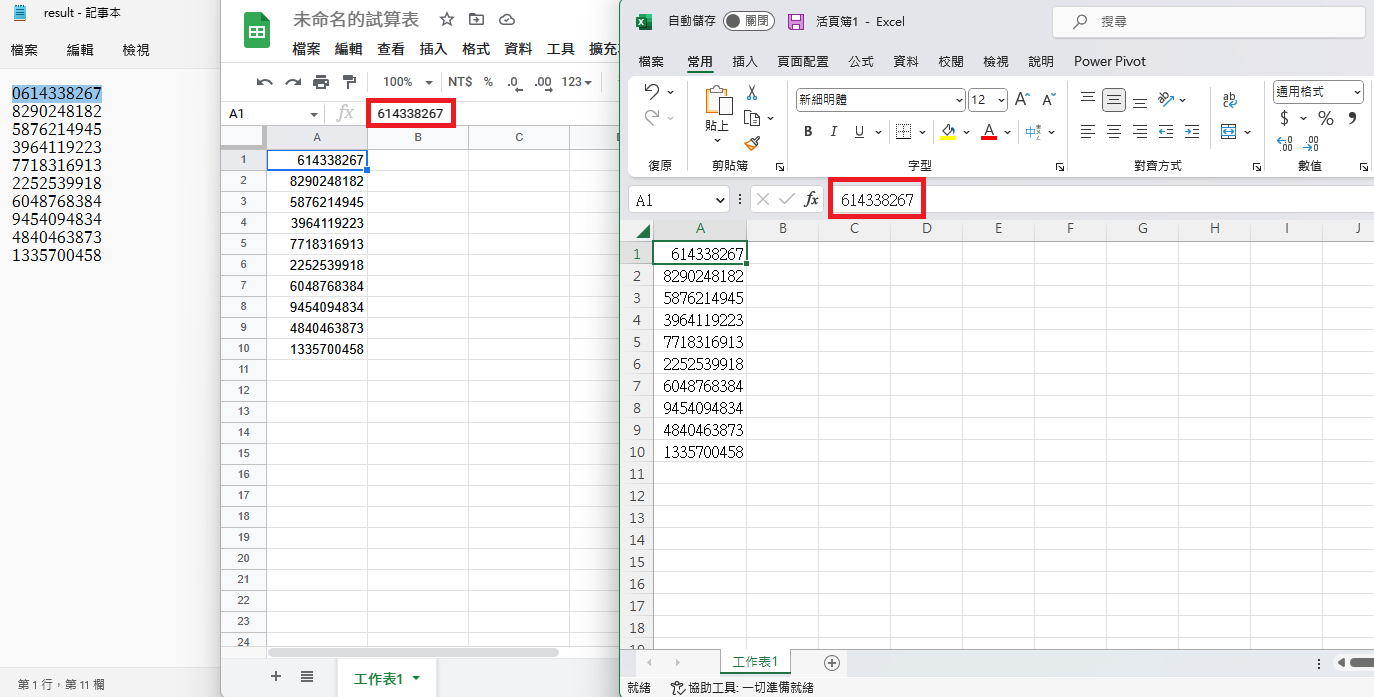The width and height of the screenshot is (1374, 697).
Task: Click Excel's Increase Font Size icon
Action: (x=1022, y=99)
